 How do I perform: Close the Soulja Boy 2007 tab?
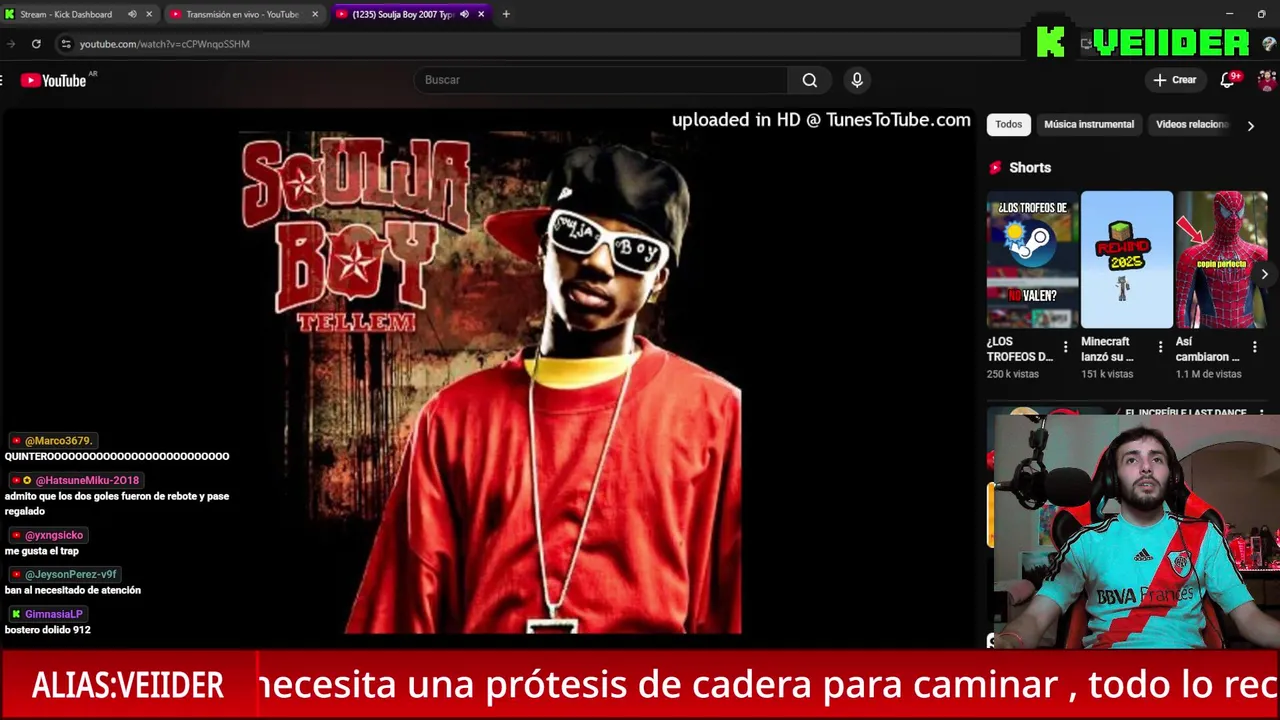[x=481, y=14]
